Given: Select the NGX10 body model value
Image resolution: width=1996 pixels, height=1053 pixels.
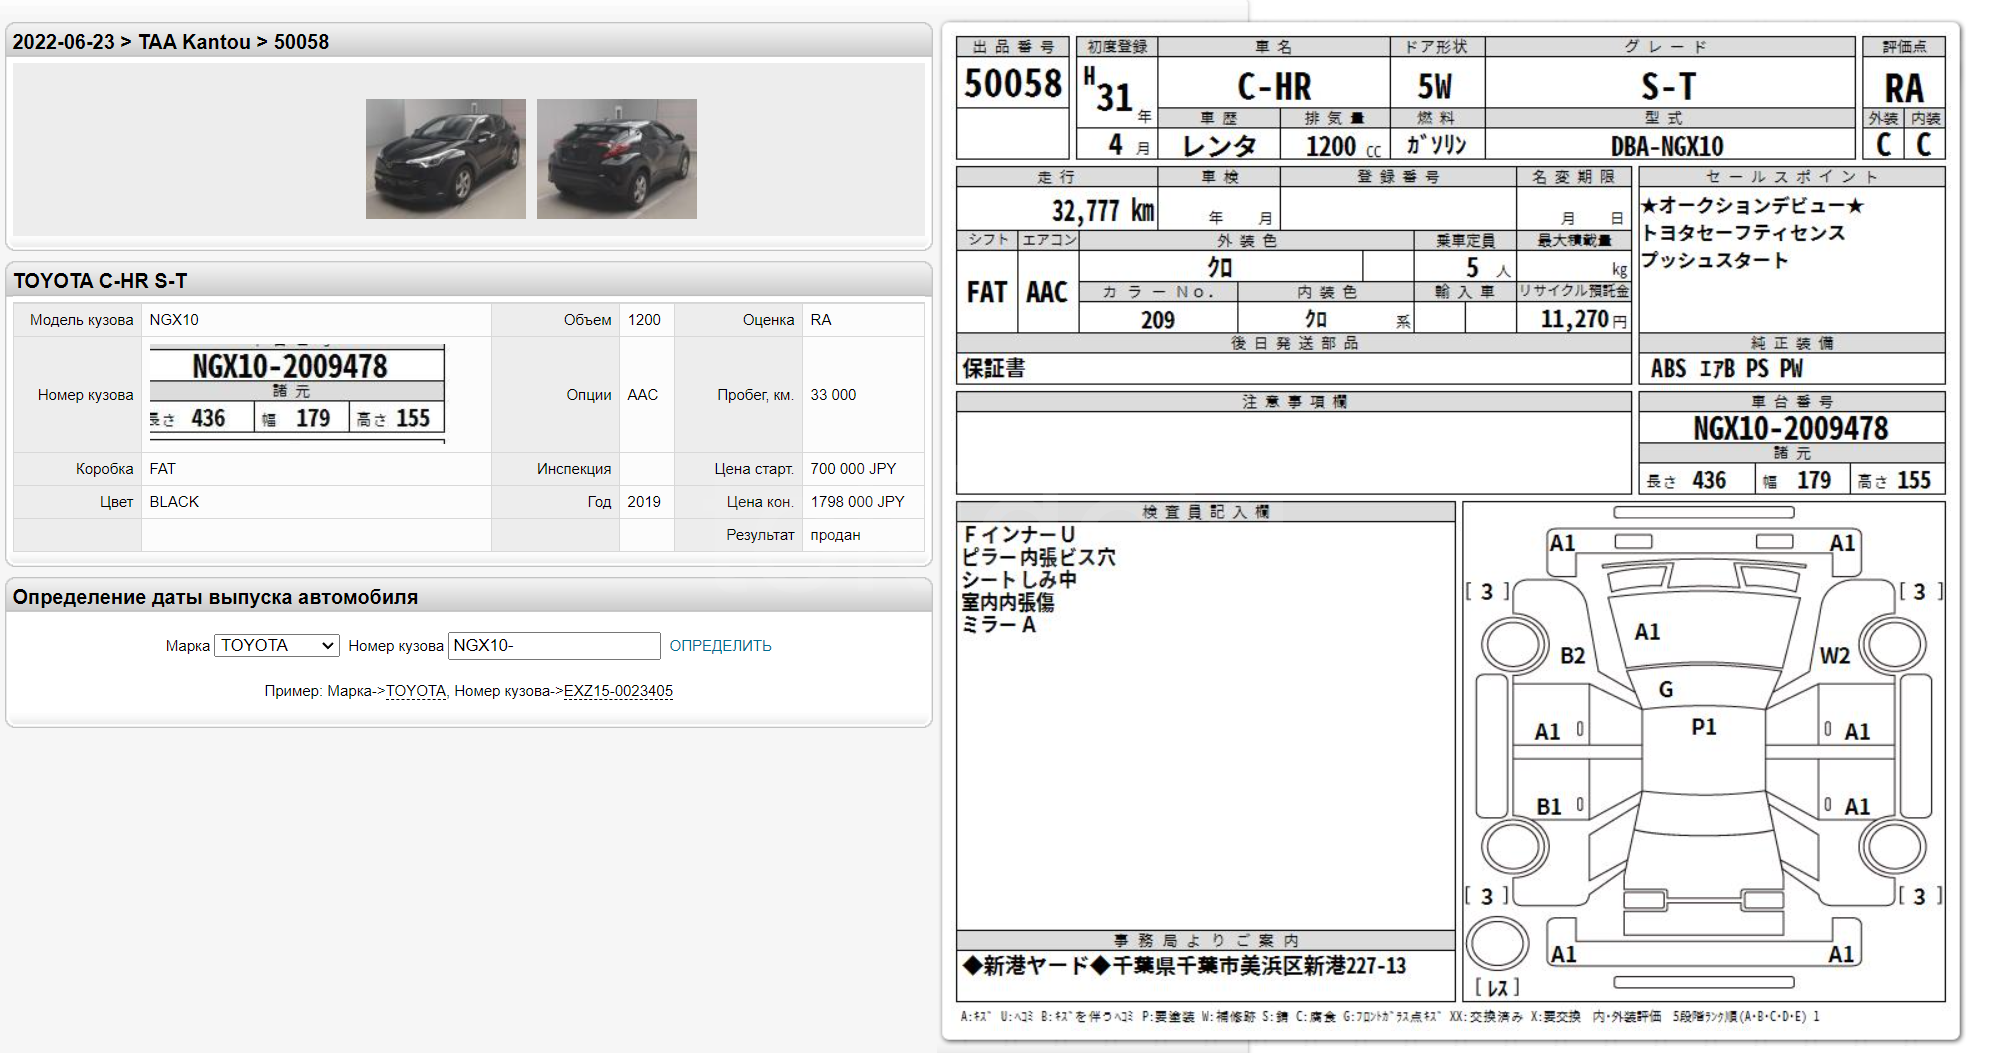Looking at the screenshot, I should click(174, 320).
